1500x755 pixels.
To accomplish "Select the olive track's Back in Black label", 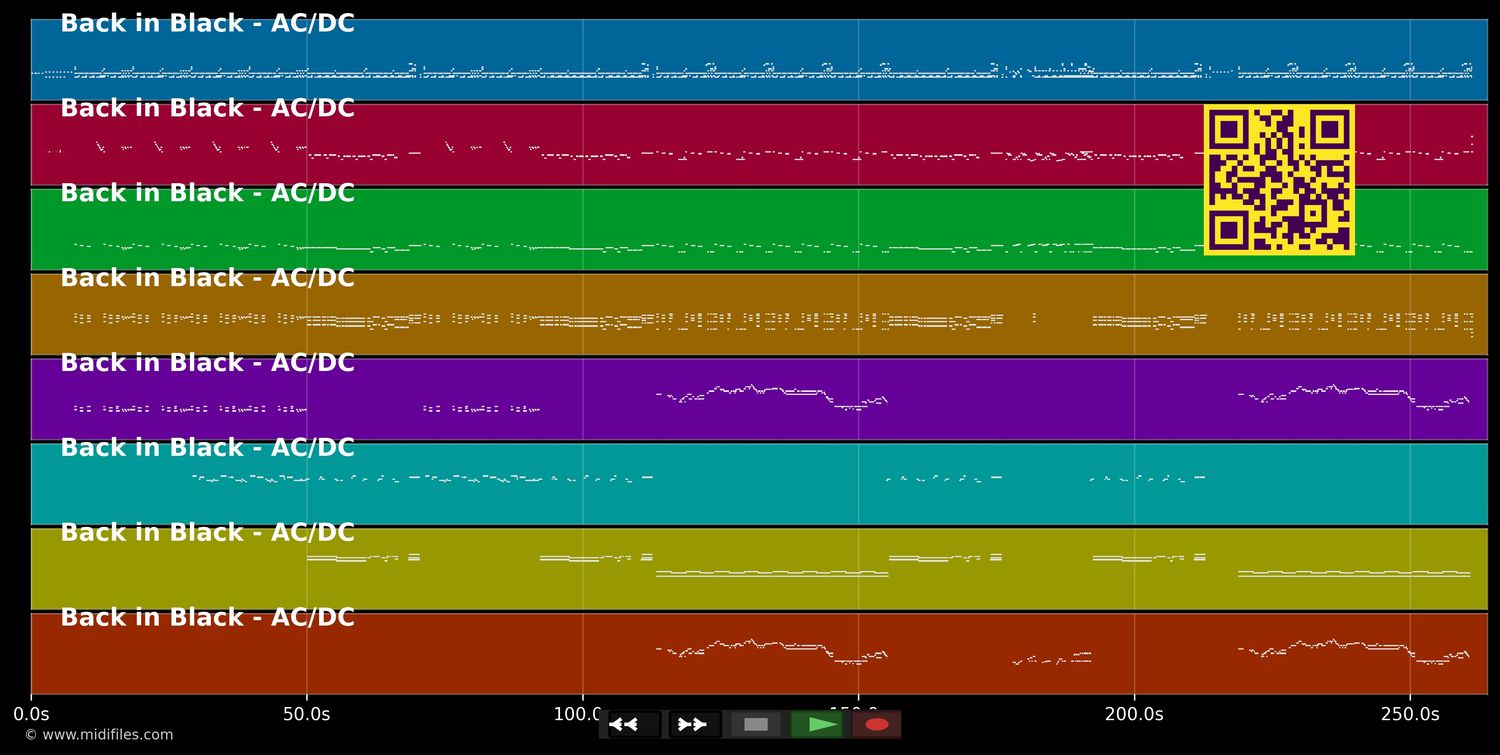I will point(207,533).
